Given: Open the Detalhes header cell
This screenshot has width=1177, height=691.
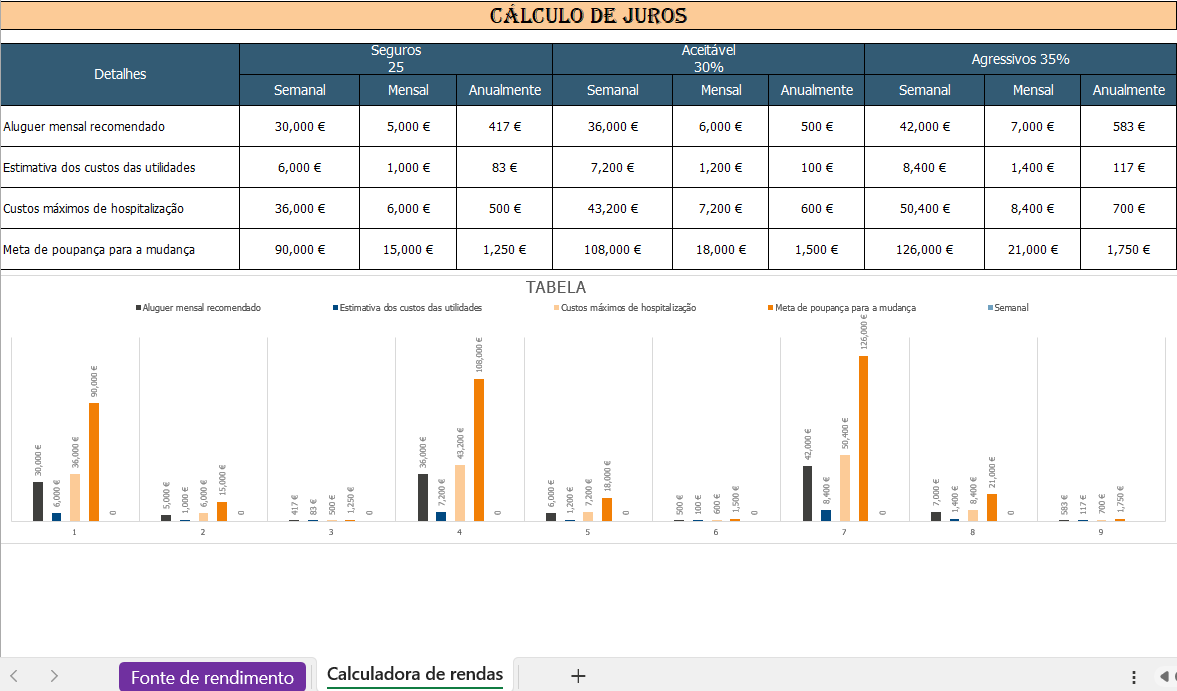Looking at the screenshot, I should click(x=120, y=74).
